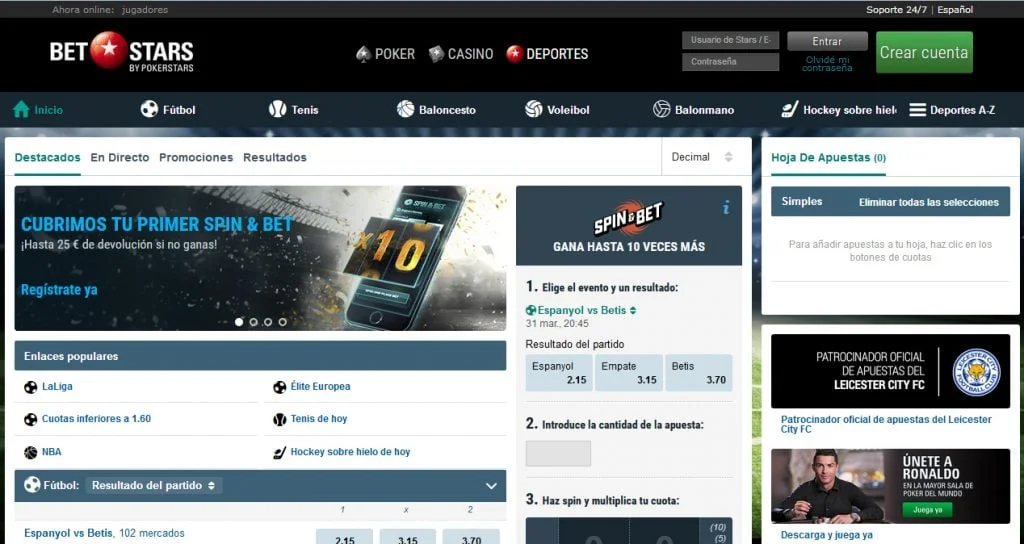Screen dimensions: 1024x544
Task: Switch to the En Directo tab
Action: tap(120, 157)
